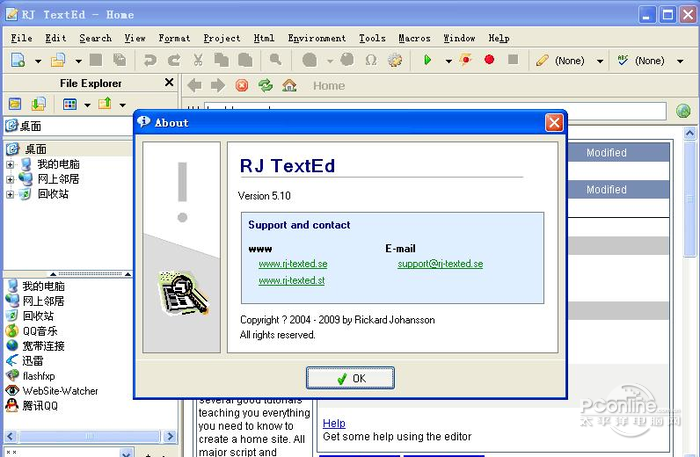This screenshot has height=457, width=700.
Task: Open the www.rj-texted.se link
Action: [293, 264]
